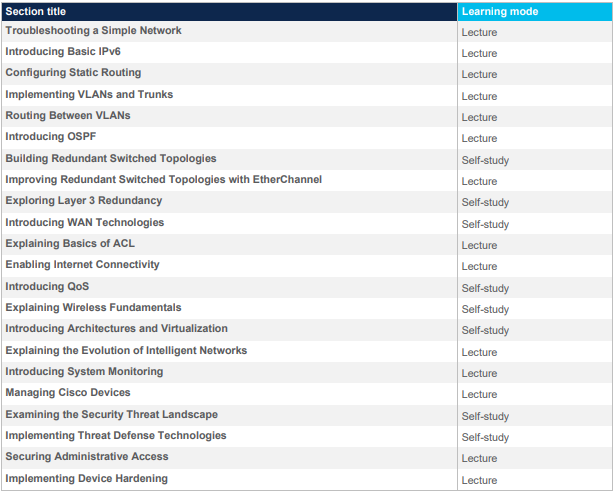Click 'Introducing System Monitoring' title
614x493 pixels.
[x=84, y=372]
